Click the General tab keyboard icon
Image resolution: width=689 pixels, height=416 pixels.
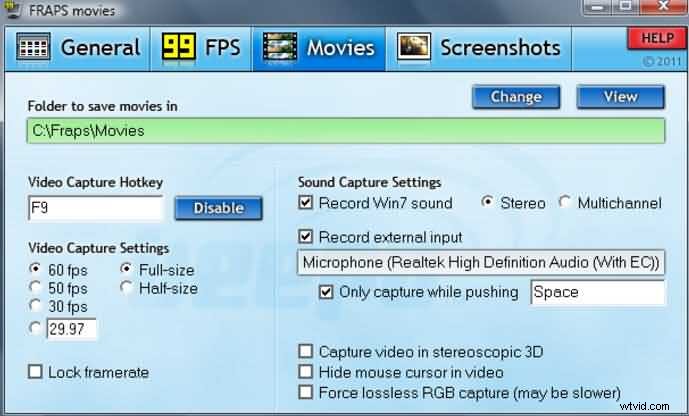[35, 47]
